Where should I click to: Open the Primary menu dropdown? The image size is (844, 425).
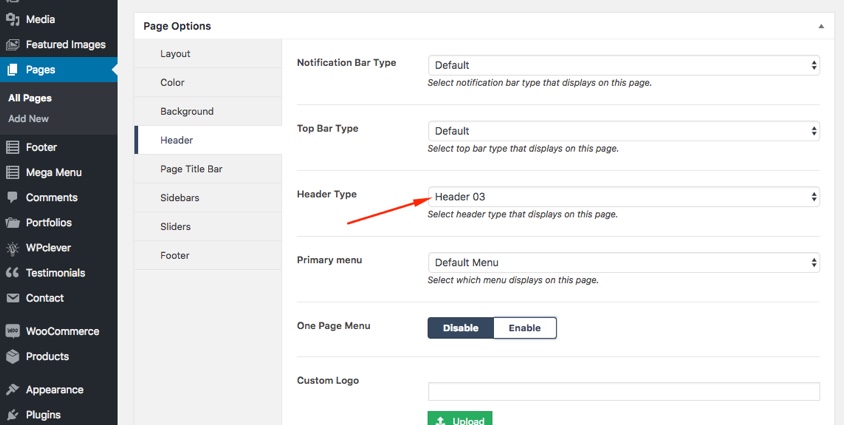(623, 263)
